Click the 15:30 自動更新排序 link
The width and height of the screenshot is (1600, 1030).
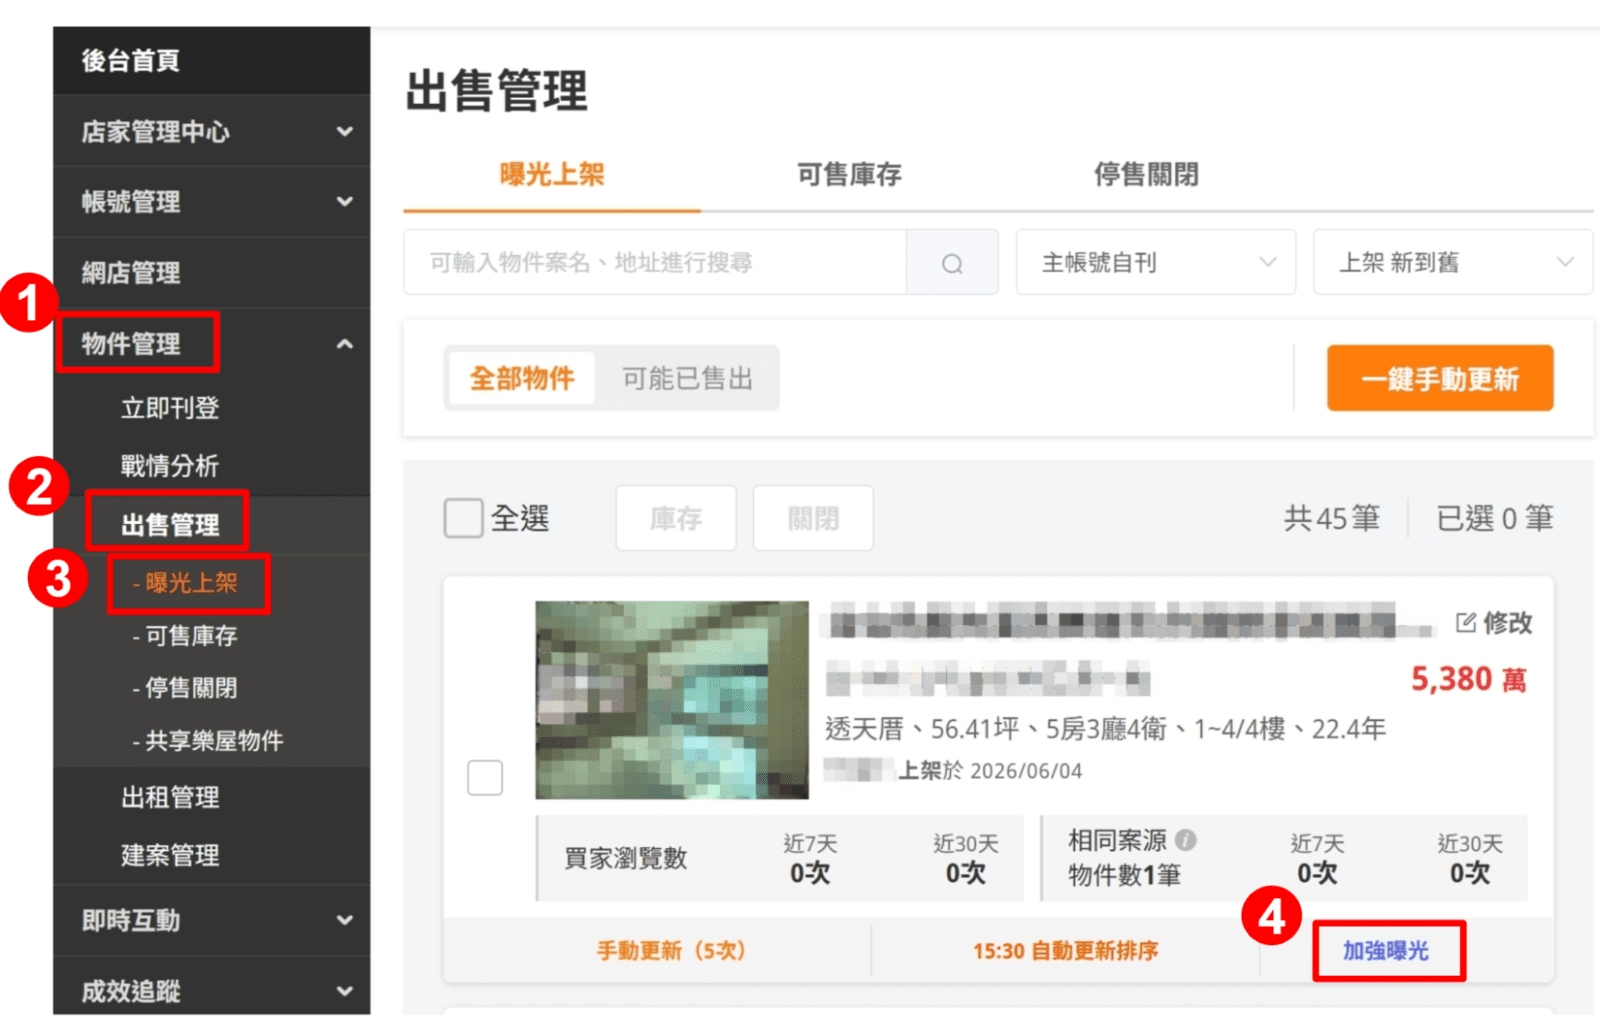tap(1065, 950)
